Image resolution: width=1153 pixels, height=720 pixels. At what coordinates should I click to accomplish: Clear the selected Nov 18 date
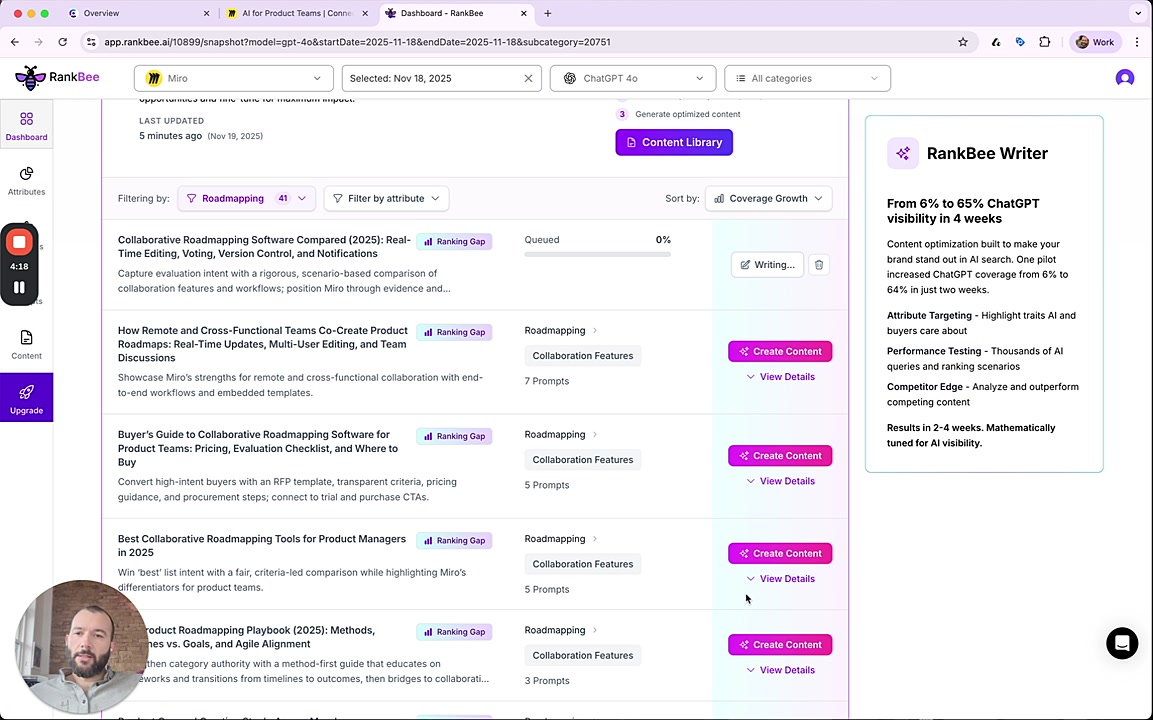(x=528, y=78)
